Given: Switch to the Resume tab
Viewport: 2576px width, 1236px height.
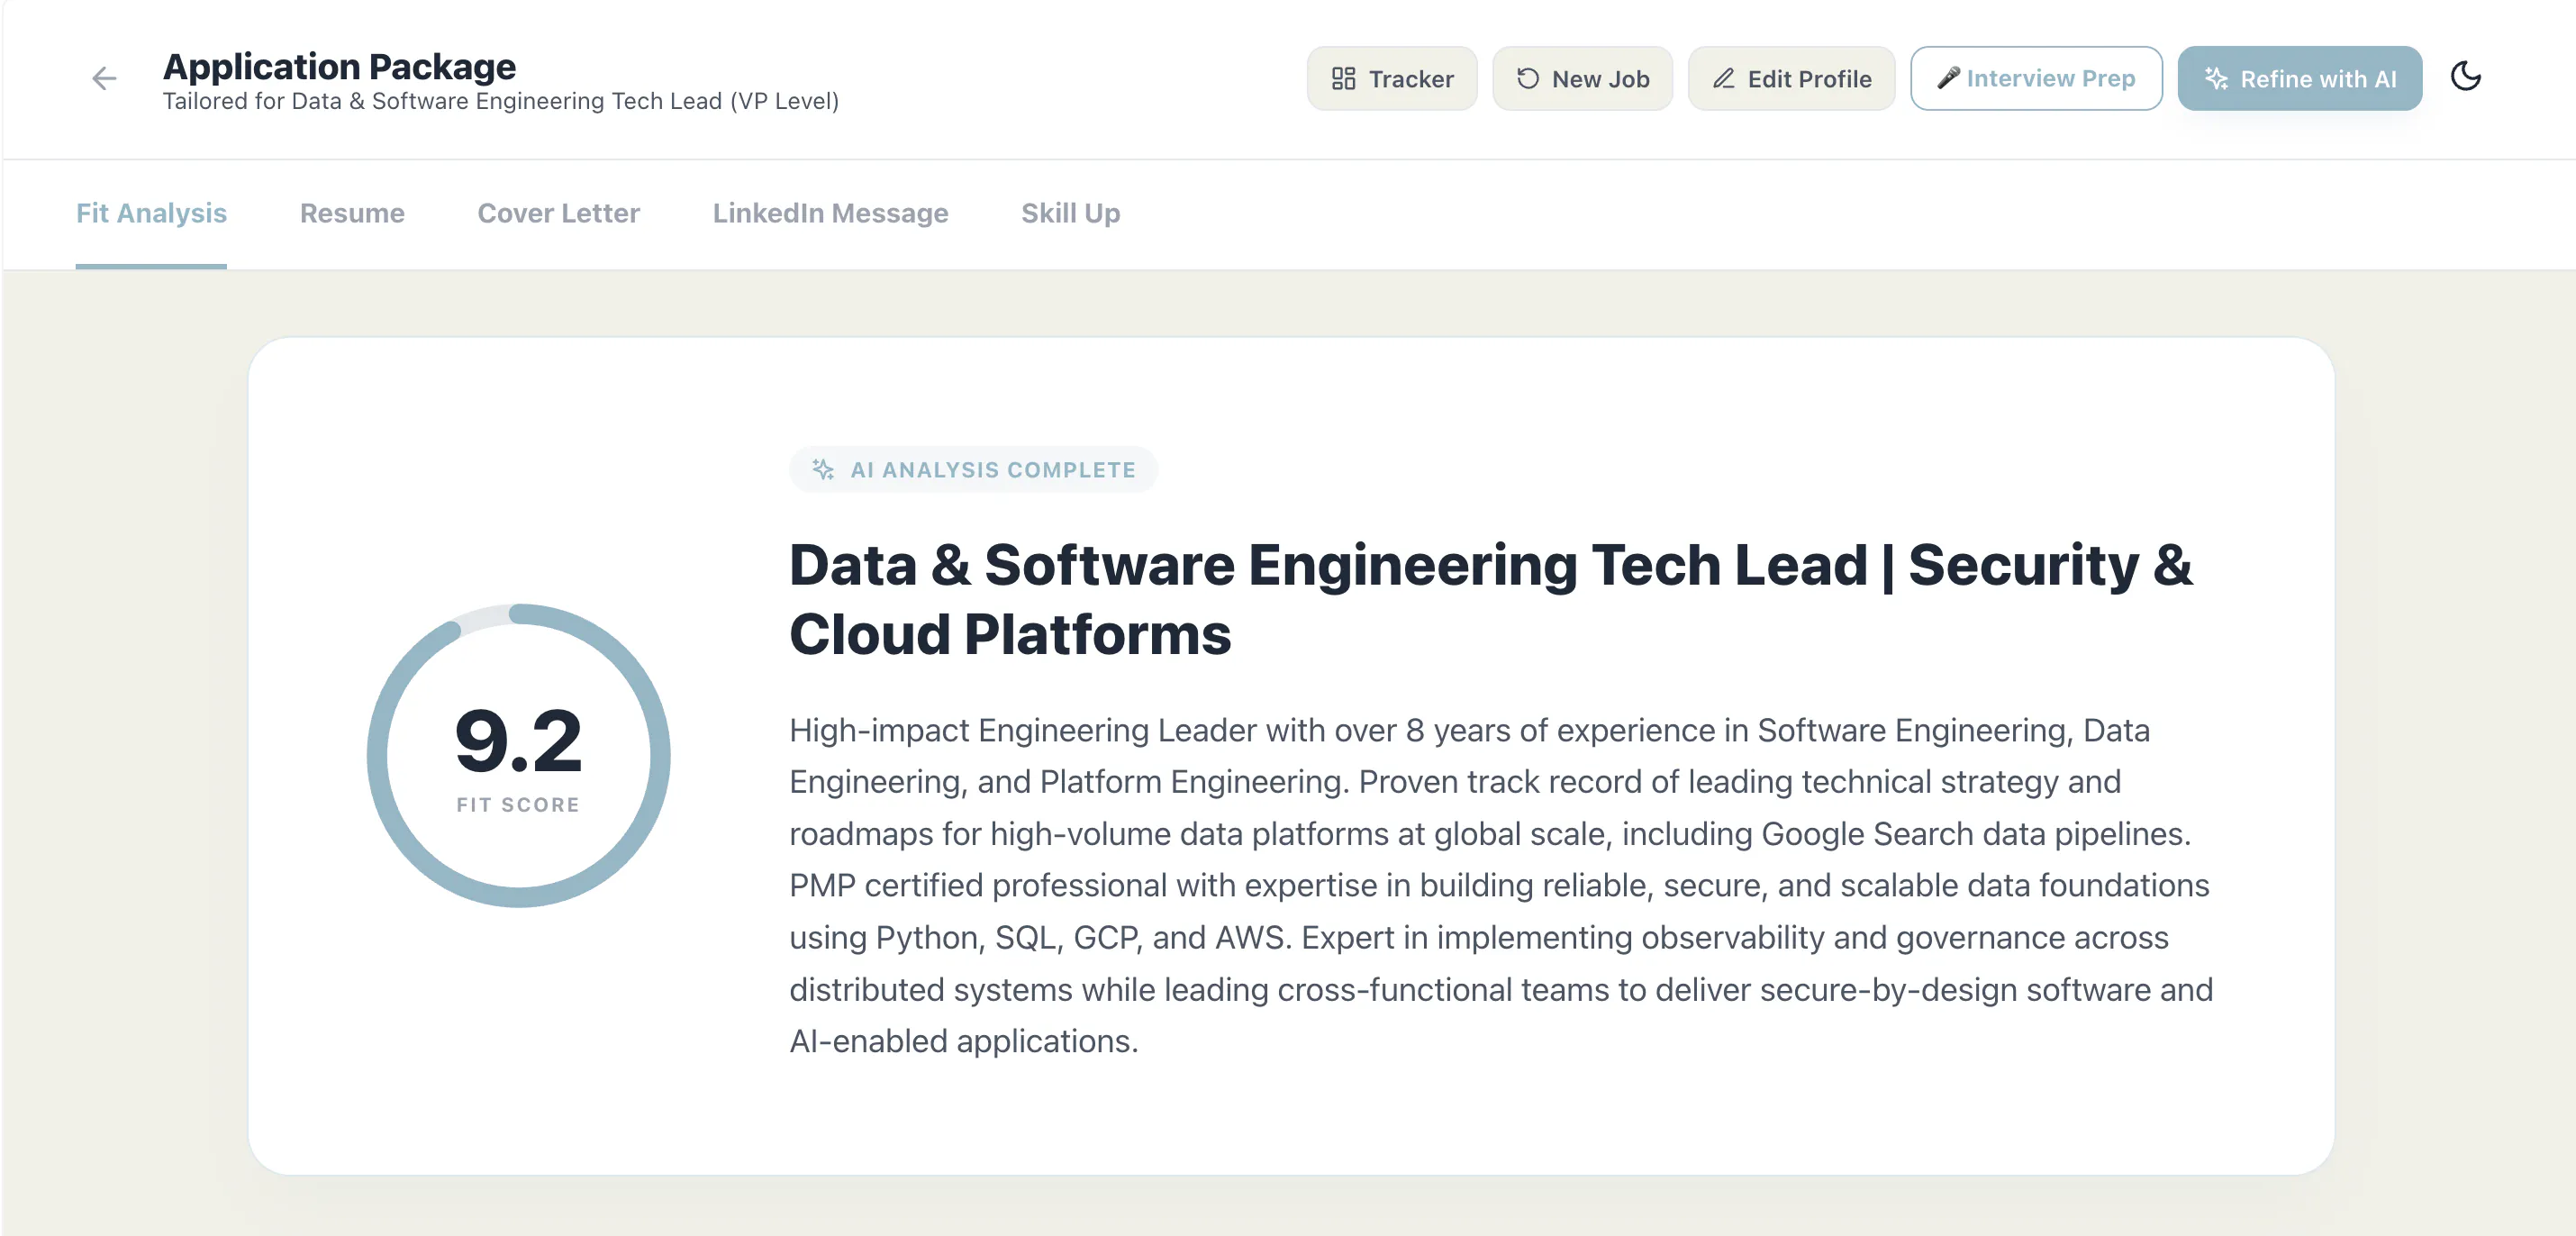Looking at the screenshot, I should point(352,213).
